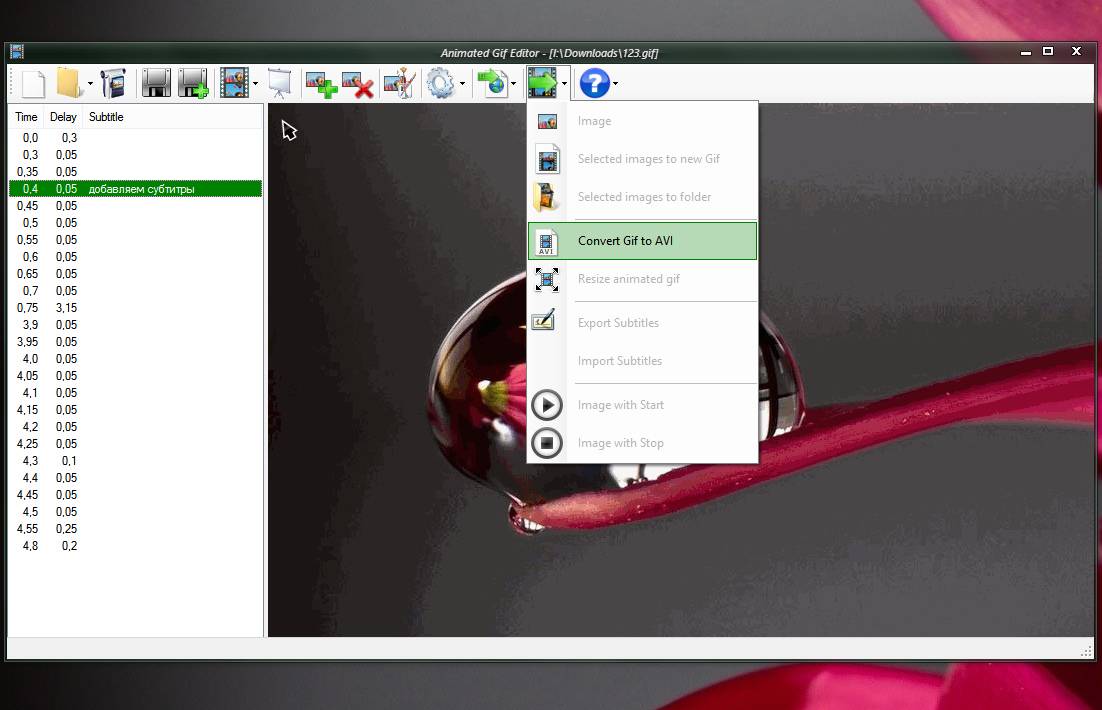
Task: Choose Image with Start entry
Action: pyautogui.click(x=642, y=405)
